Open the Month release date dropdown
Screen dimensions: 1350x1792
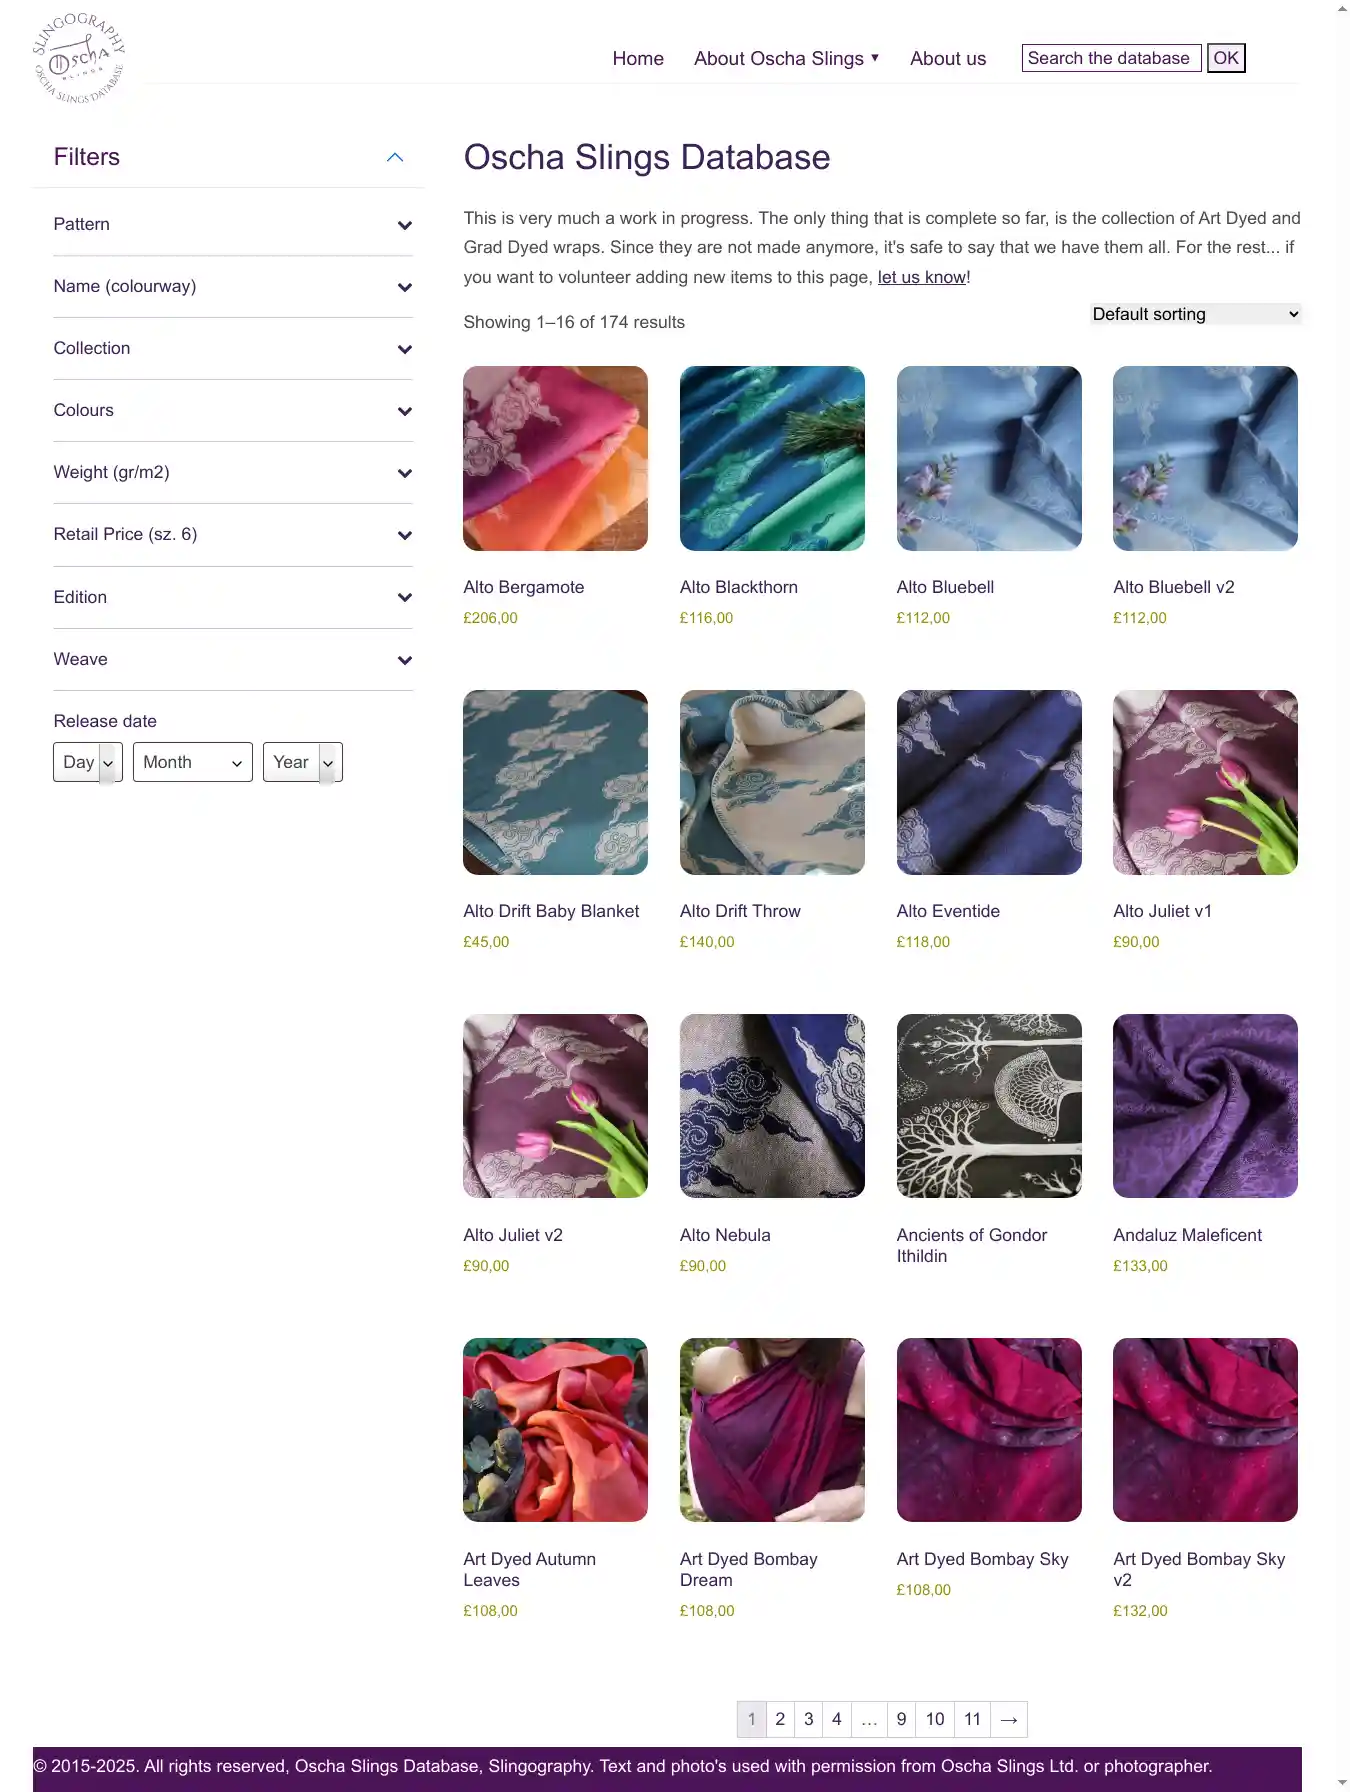193,762
